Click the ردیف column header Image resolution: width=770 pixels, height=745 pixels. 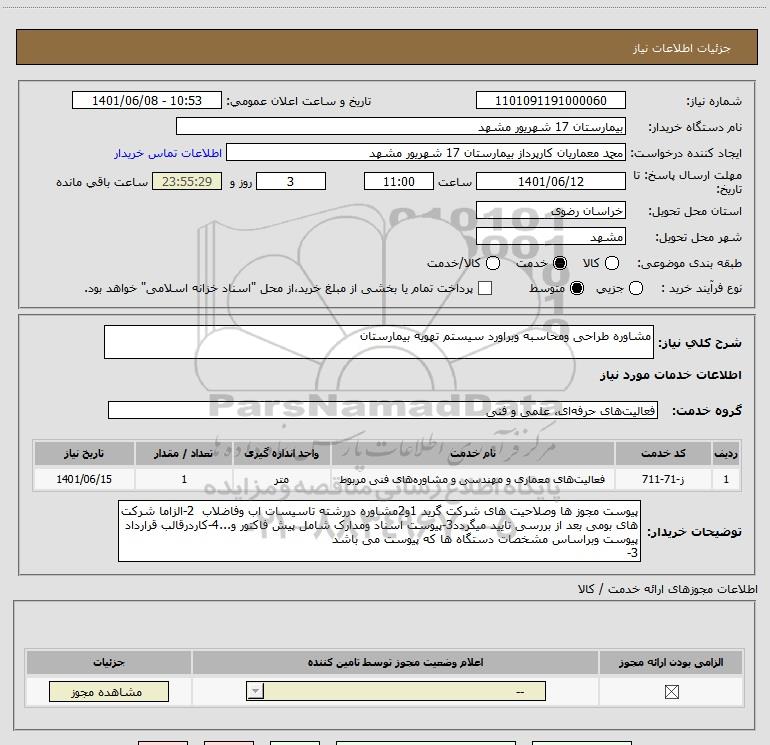(x=726, y=453)
